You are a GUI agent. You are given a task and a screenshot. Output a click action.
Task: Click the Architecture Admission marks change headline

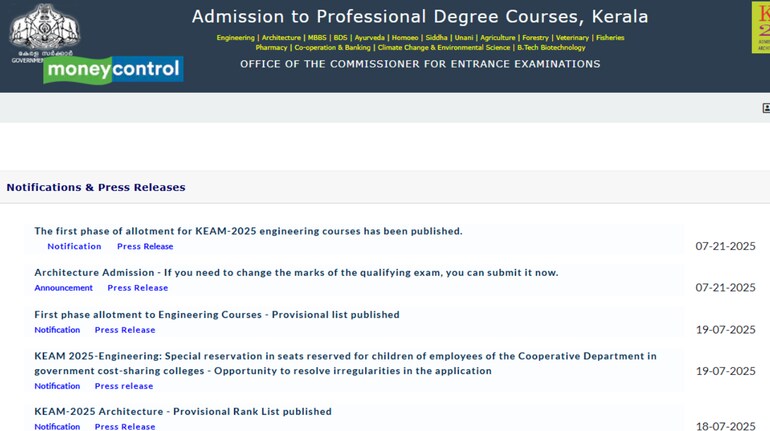296,272
